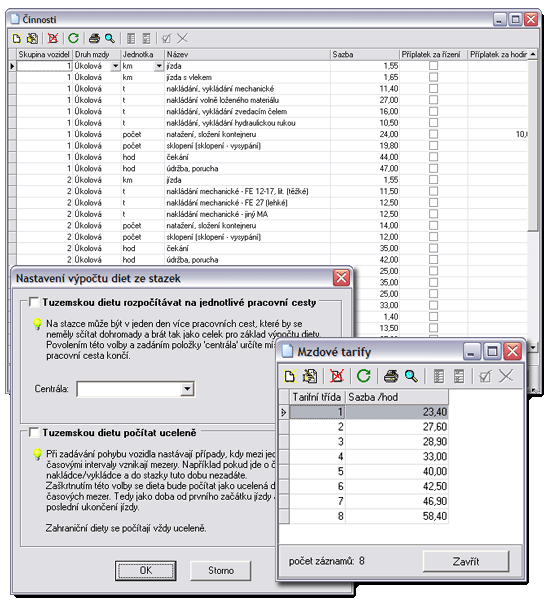Open search magnifier in Mzdové tarify
Screen dimensions: 550x600
click(x=411, y=376)
